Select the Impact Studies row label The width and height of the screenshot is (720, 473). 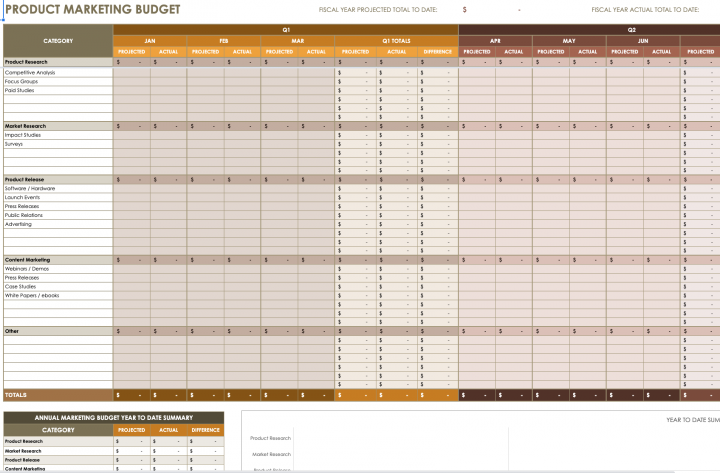click(x=23, y=135)
